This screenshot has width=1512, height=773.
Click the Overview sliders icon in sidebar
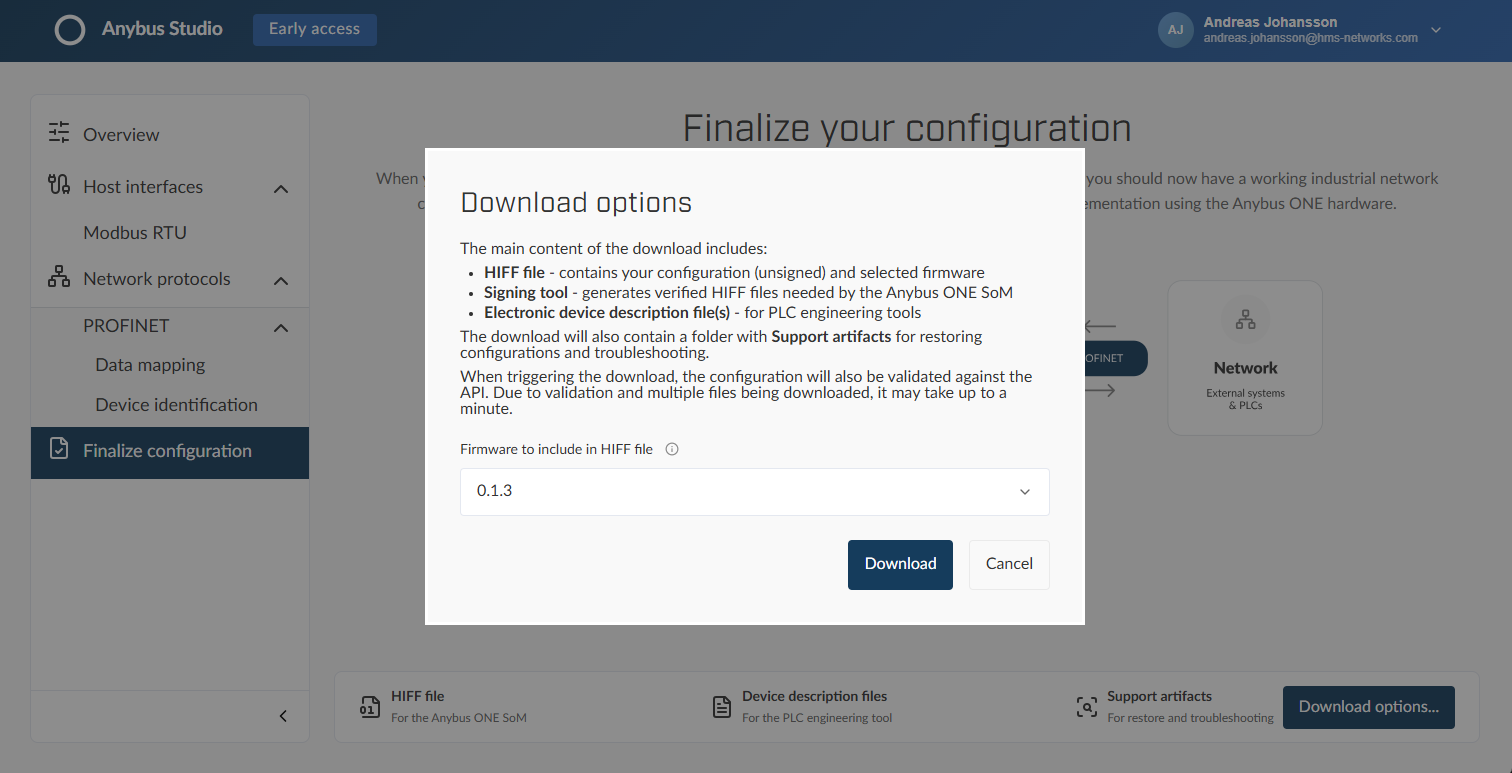[x=59, y=133]
